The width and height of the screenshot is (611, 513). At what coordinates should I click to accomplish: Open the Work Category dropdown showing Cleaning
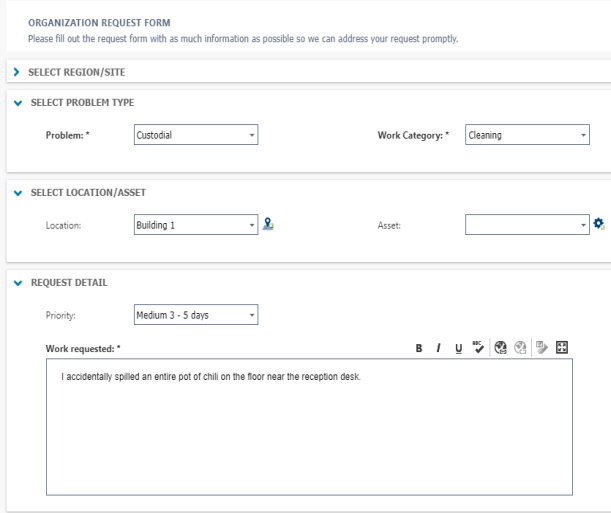coord(527,135)
